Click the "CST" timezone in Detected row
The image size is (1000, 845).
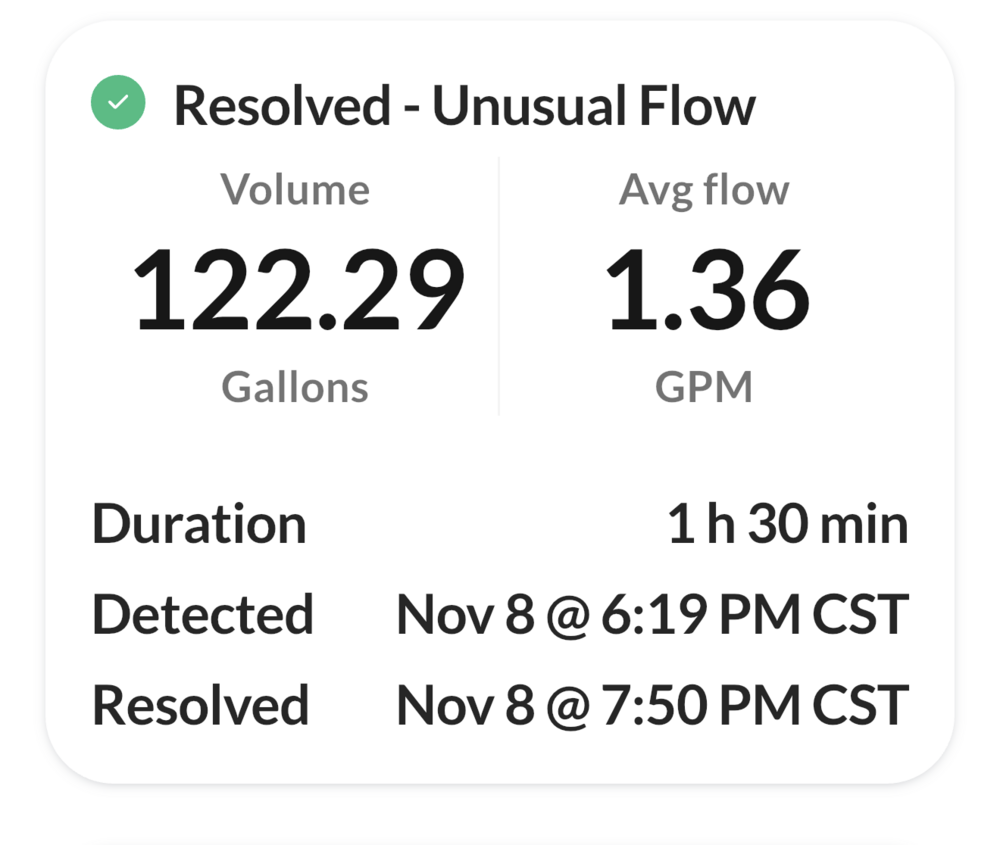(860, 614)
